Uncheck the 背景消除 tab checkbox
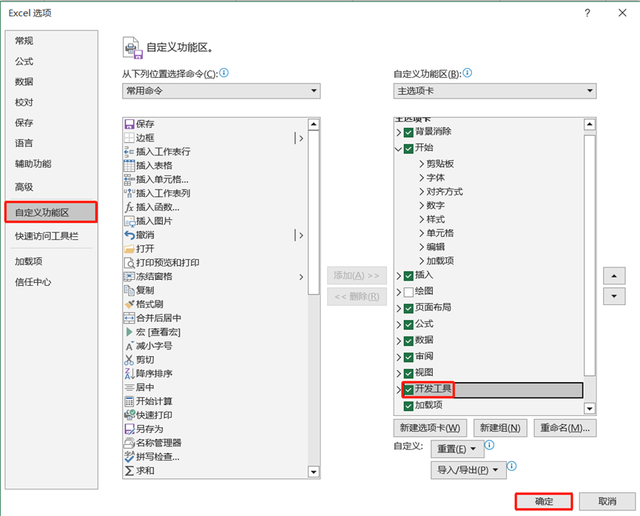Image resolution: width=640 pixels, height=516 pixels. click(409, 132)
